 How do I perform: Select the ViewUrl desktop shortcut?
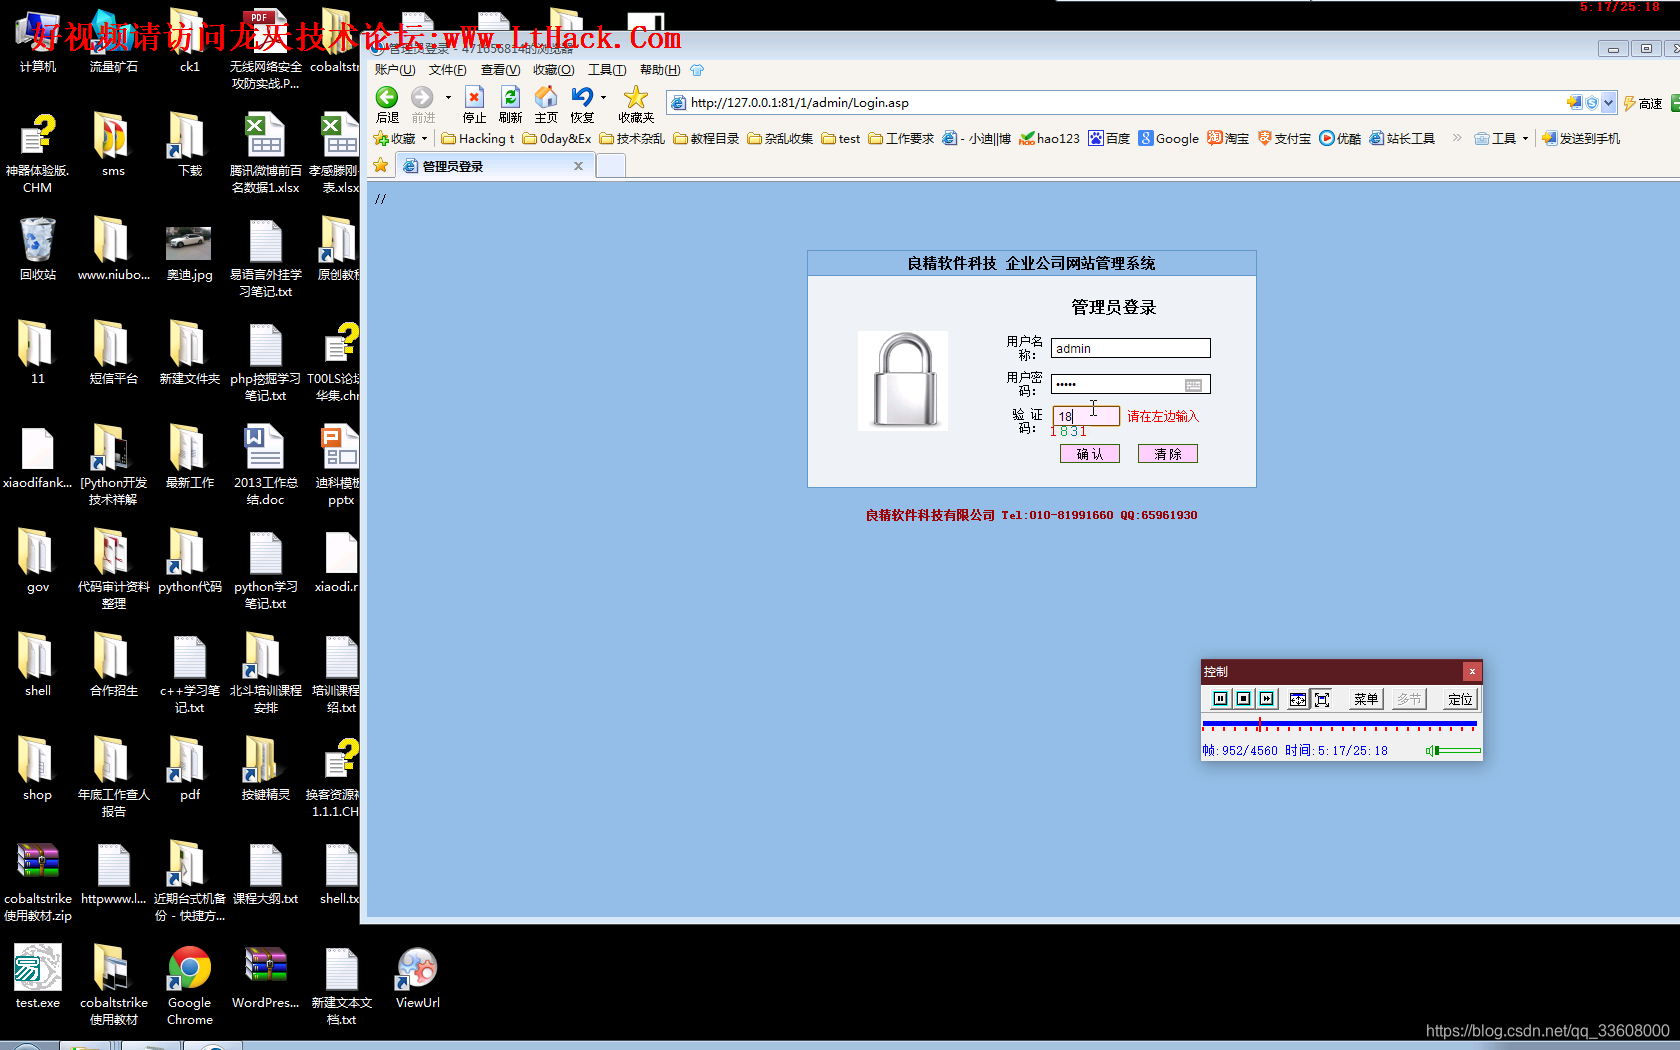point(418,978)
